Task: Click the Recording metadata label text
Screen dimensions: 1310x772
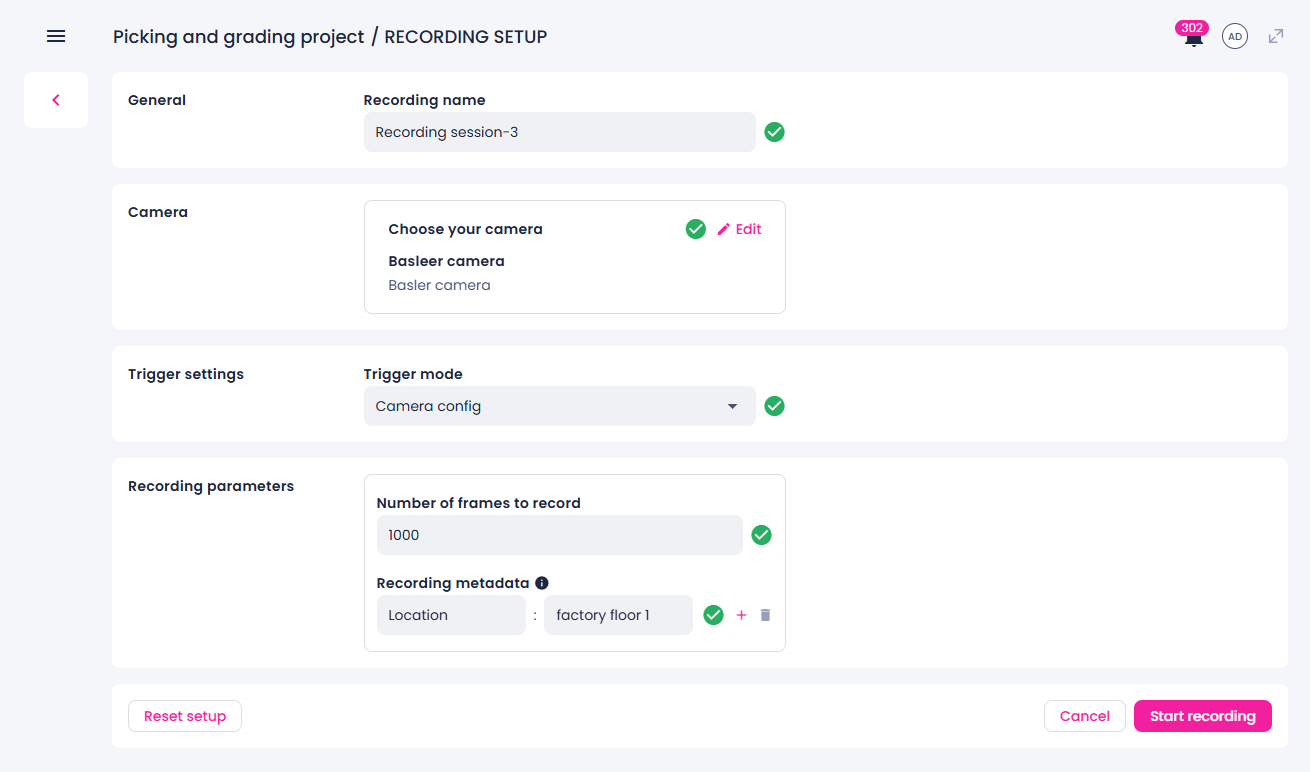Action: [x=453, y=583]
